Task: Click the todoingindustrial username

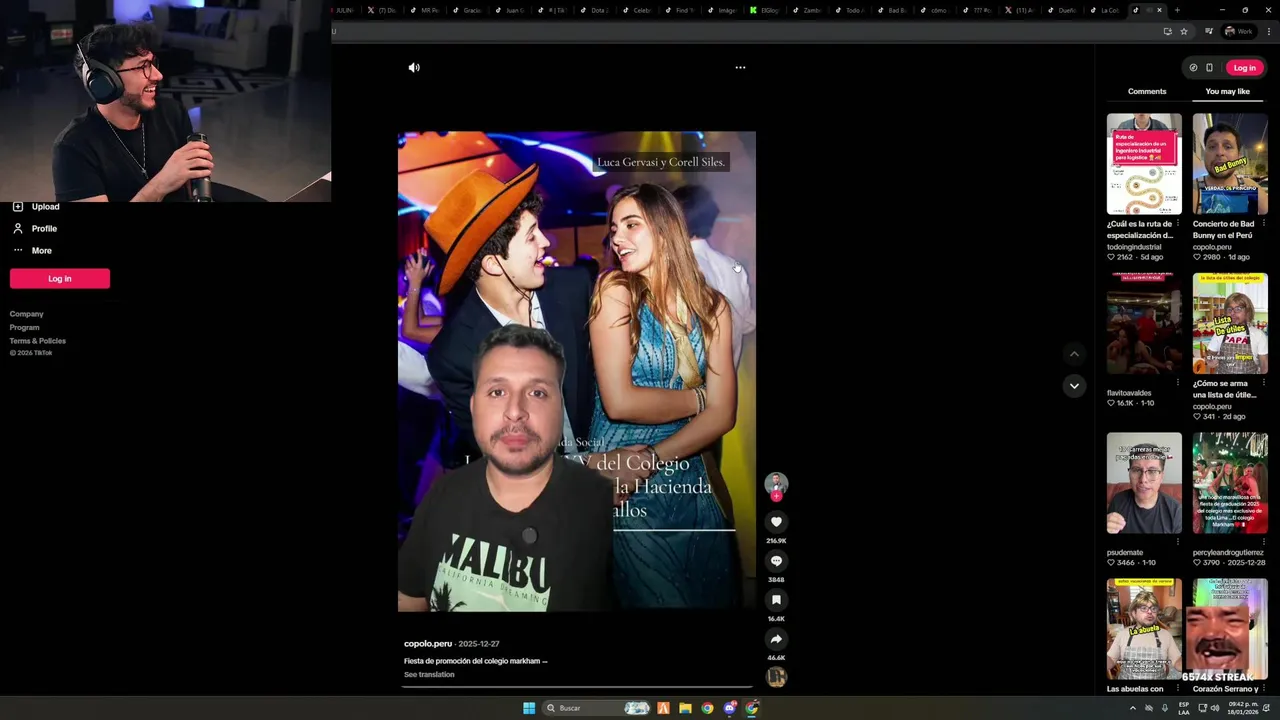Action: [1134, 247]
